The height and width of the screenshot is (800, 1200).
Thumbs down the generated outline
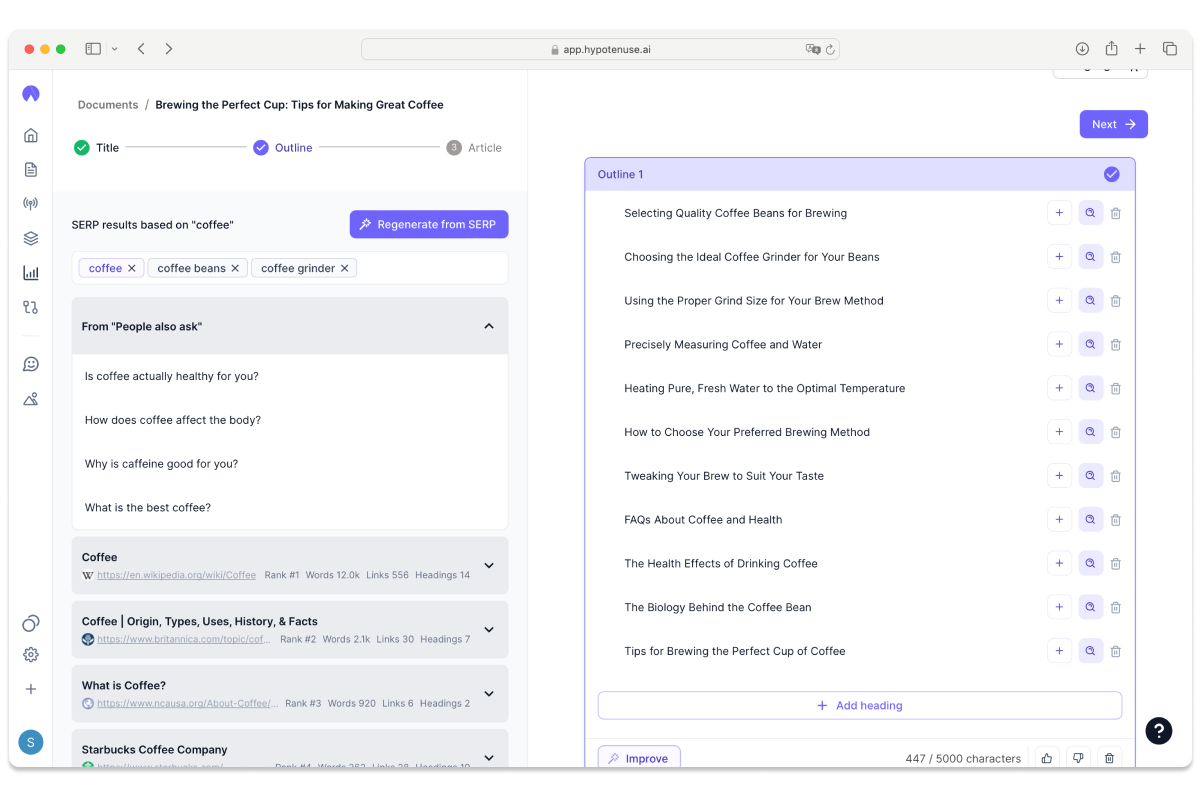click(1078, 758)
